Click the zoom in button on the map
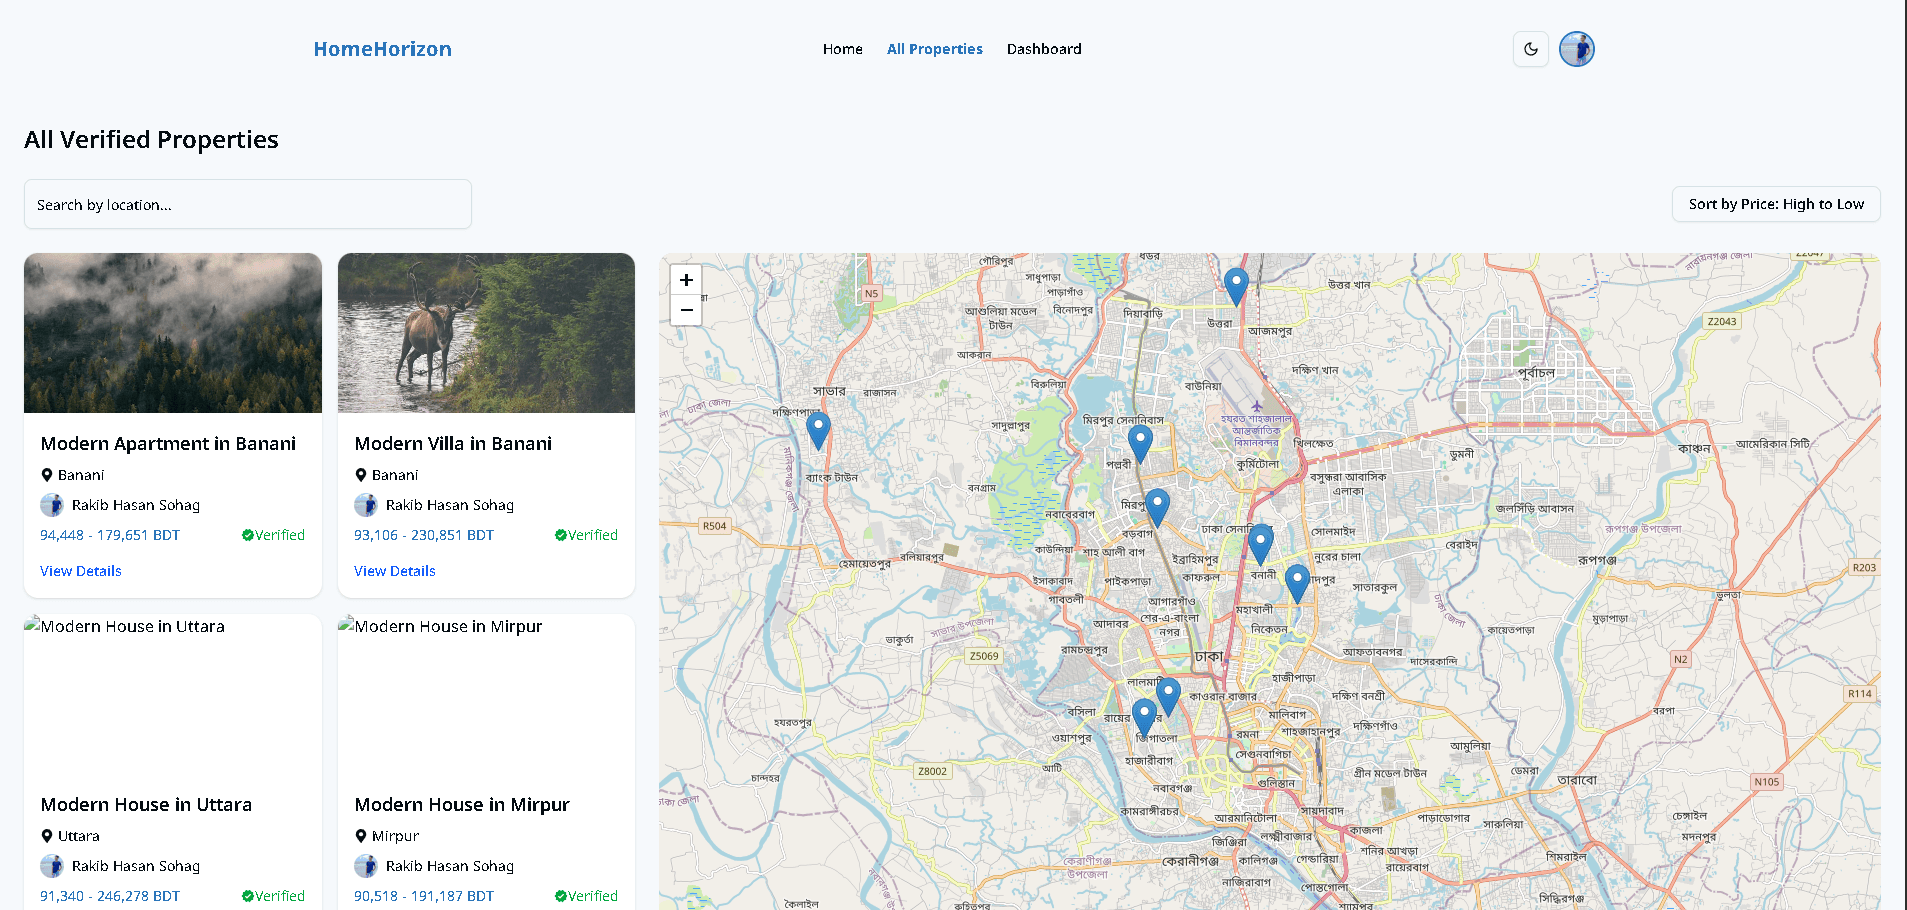 coord(686,280)
